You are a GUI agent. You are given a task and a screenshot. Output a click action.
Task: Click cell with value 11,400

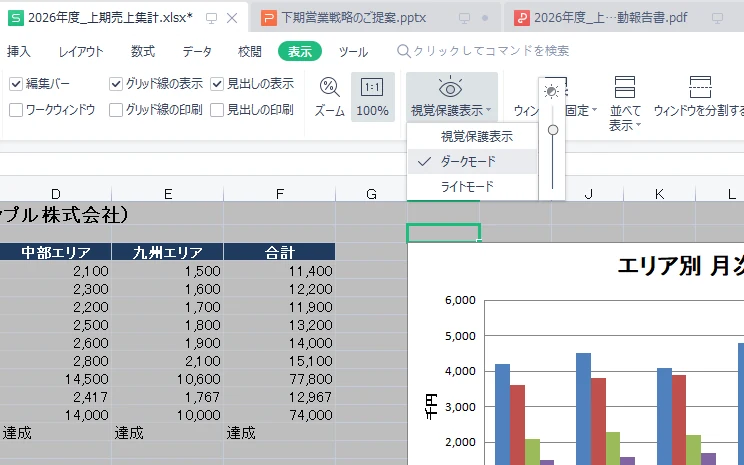tap(279, 271)
